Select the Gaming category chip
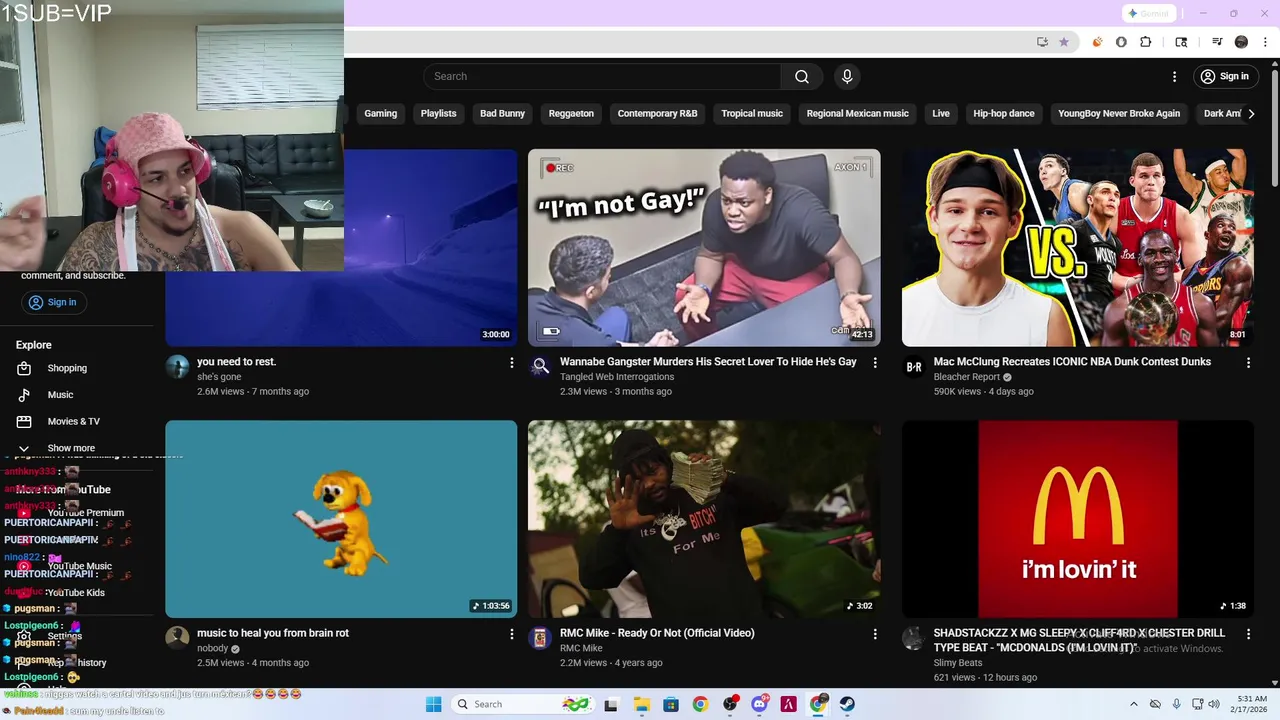 click(380, 114)
